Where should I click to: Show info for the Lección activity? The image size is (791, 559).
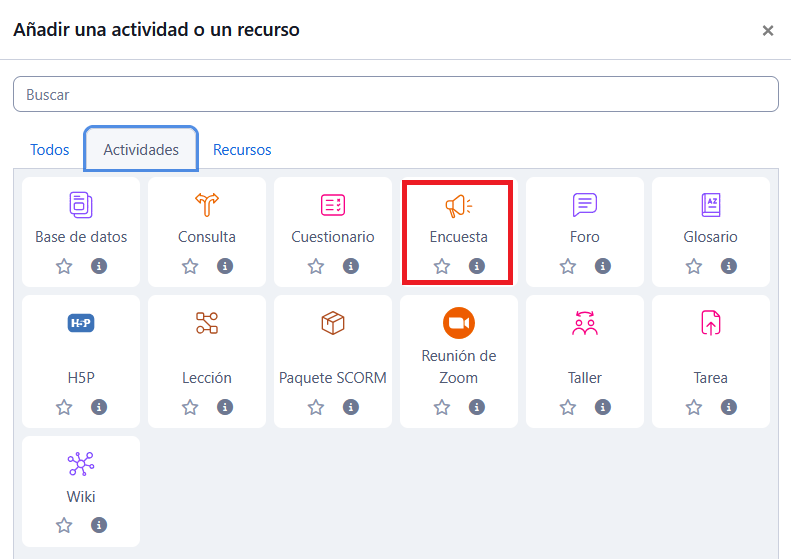[225, 407]
